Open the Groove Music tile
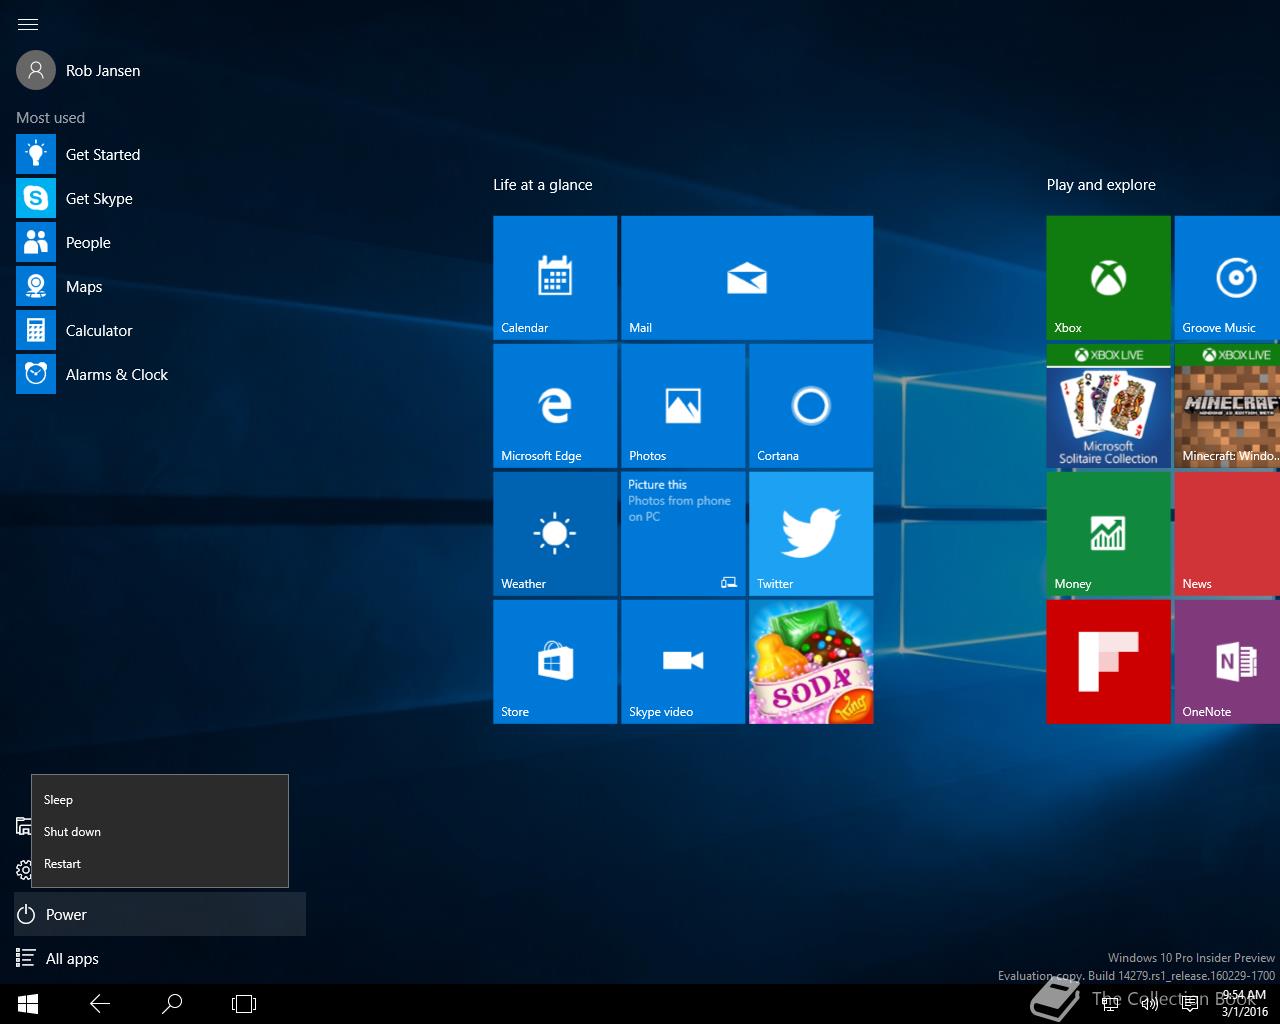Image resolution: width=1280 pixels, height=1024 pixels. coord(1227,278)
